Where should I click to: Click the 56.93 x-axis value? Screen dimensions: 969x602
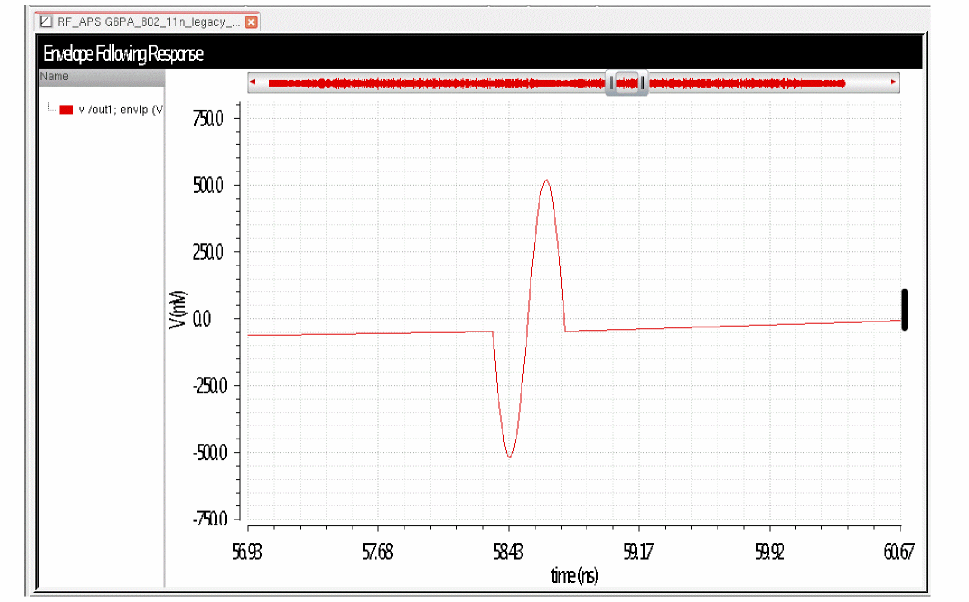tap(247, 552)
